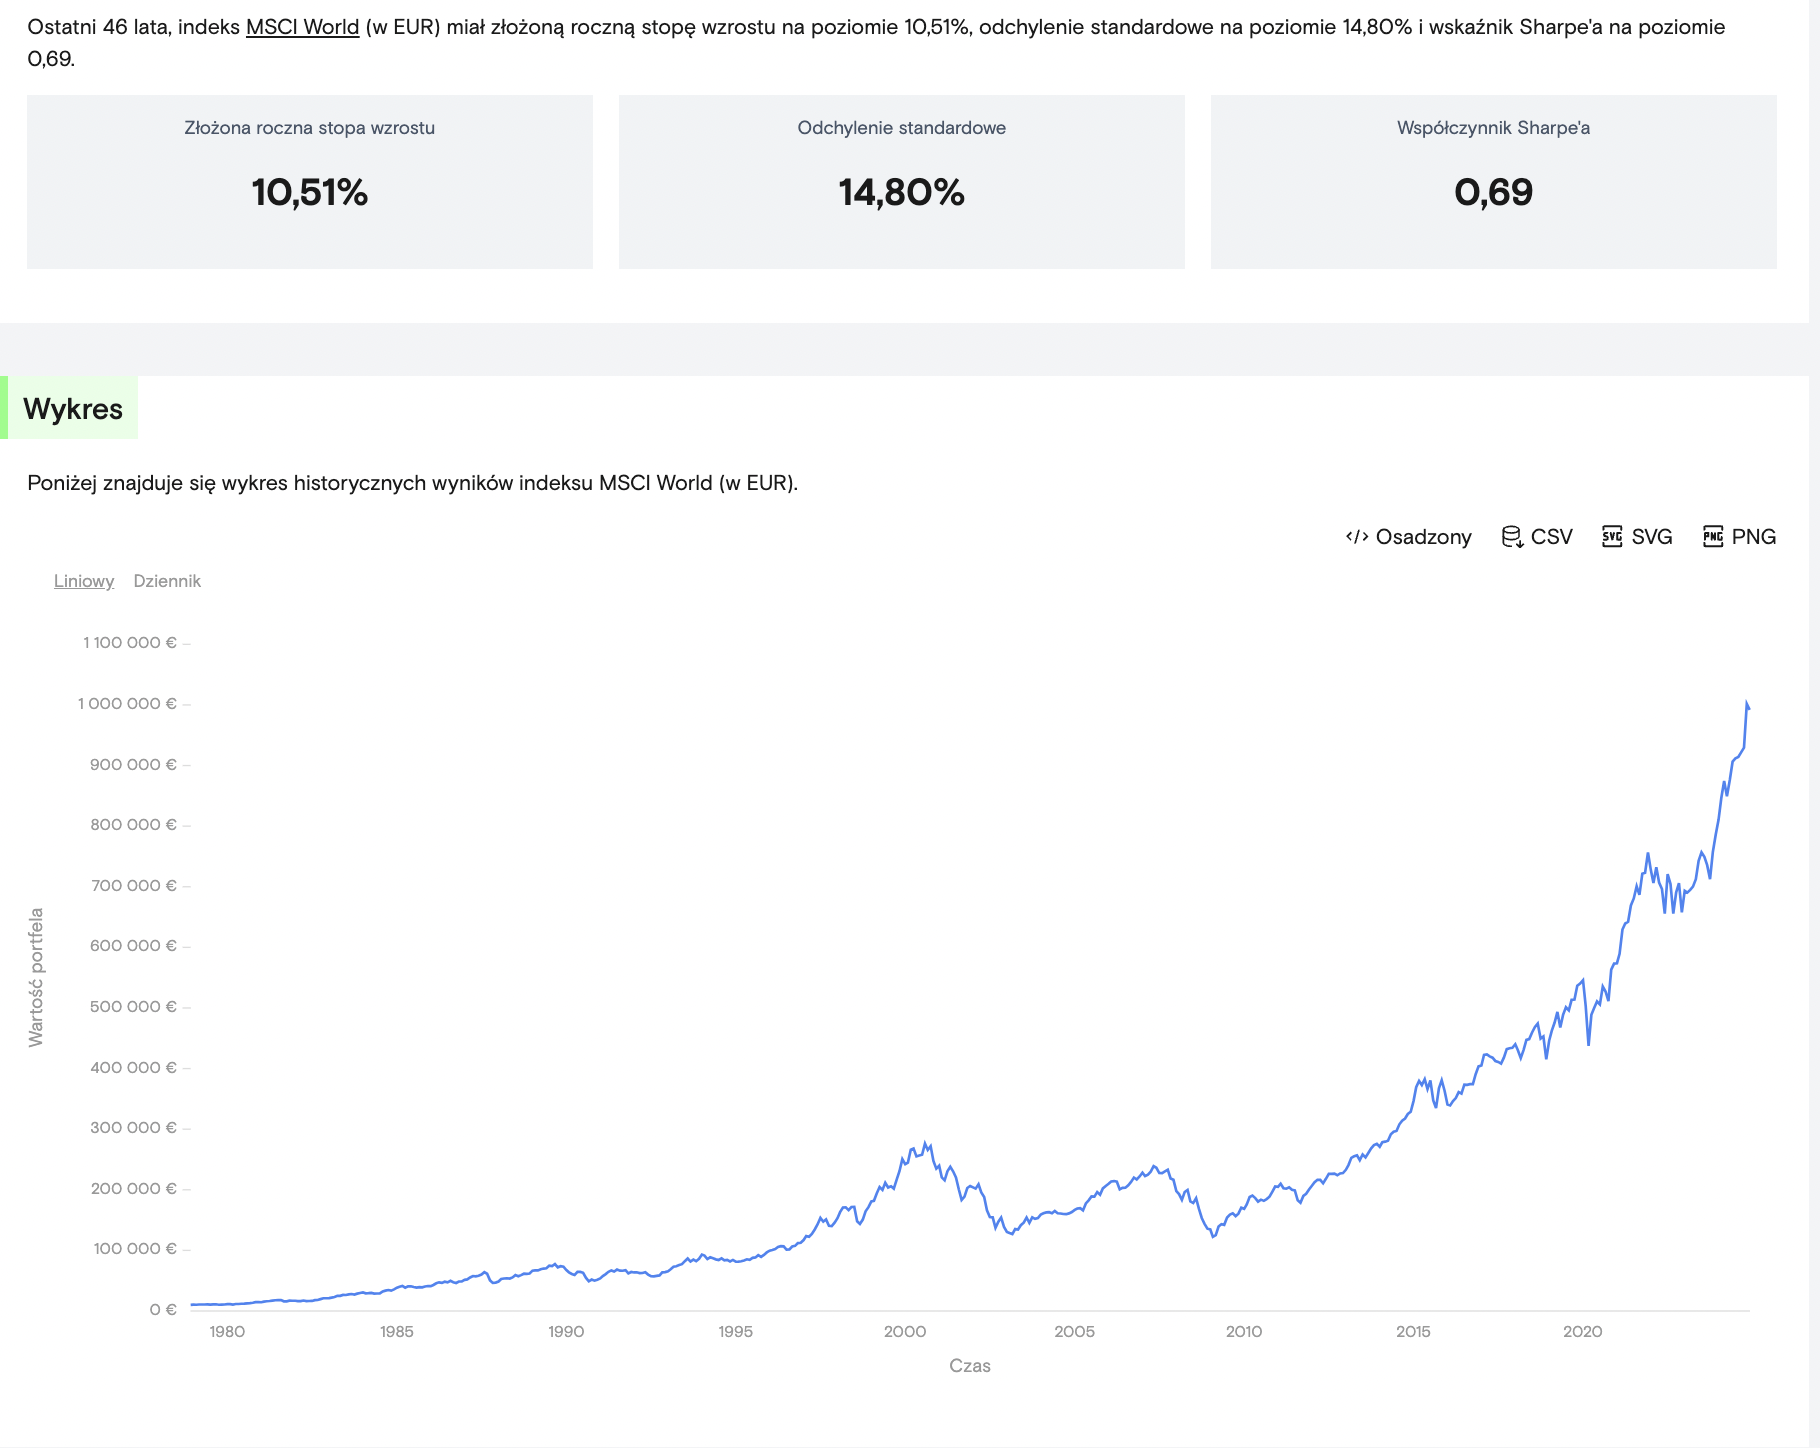Download chart data via CSV label
Screen dimensions: 1820x1448
tap(1551, 537)
